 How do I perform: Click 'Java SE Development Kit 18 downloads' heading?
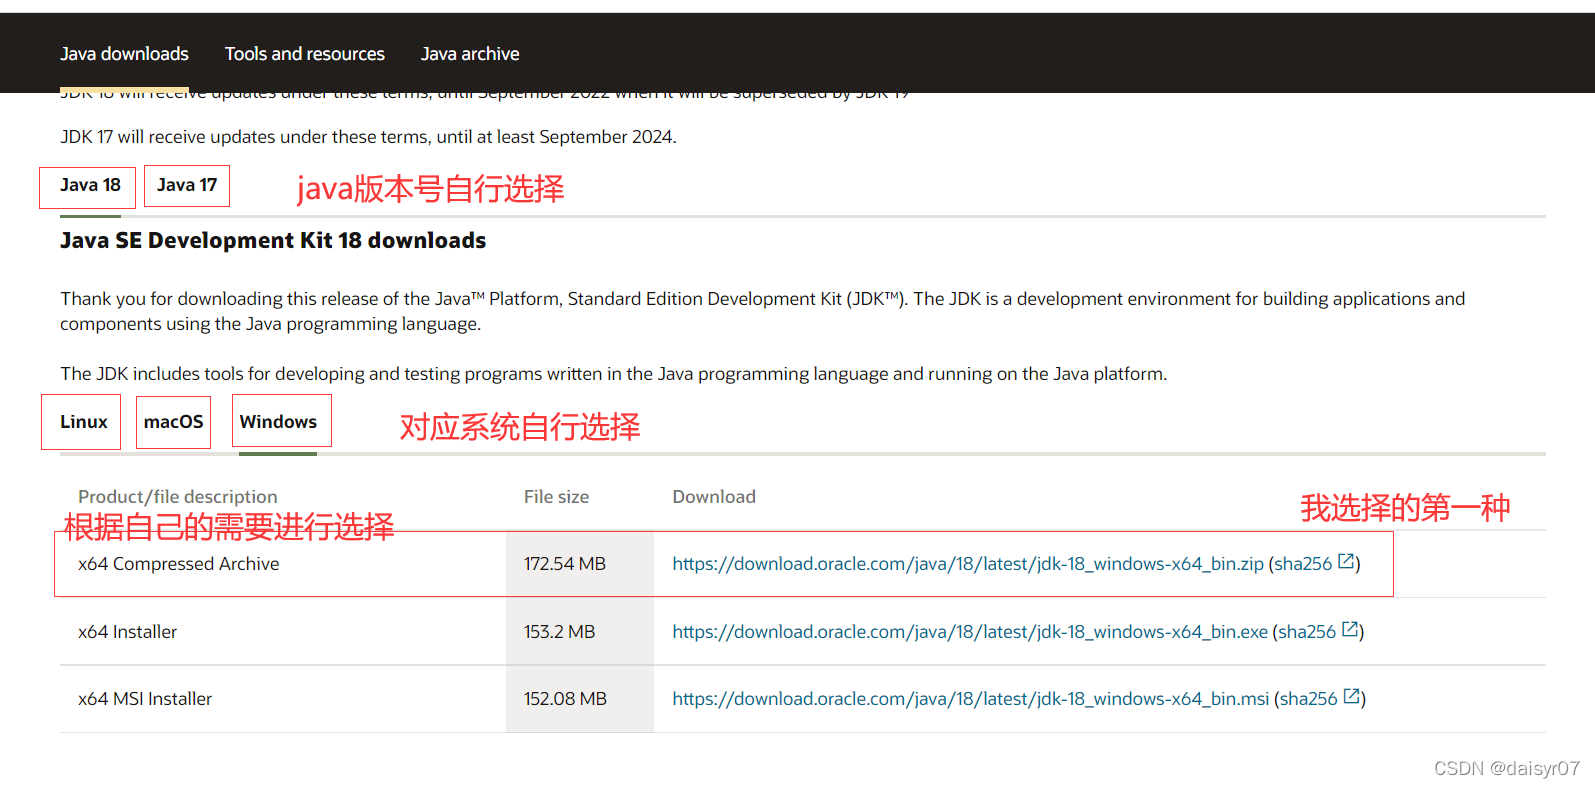[273, 241]
